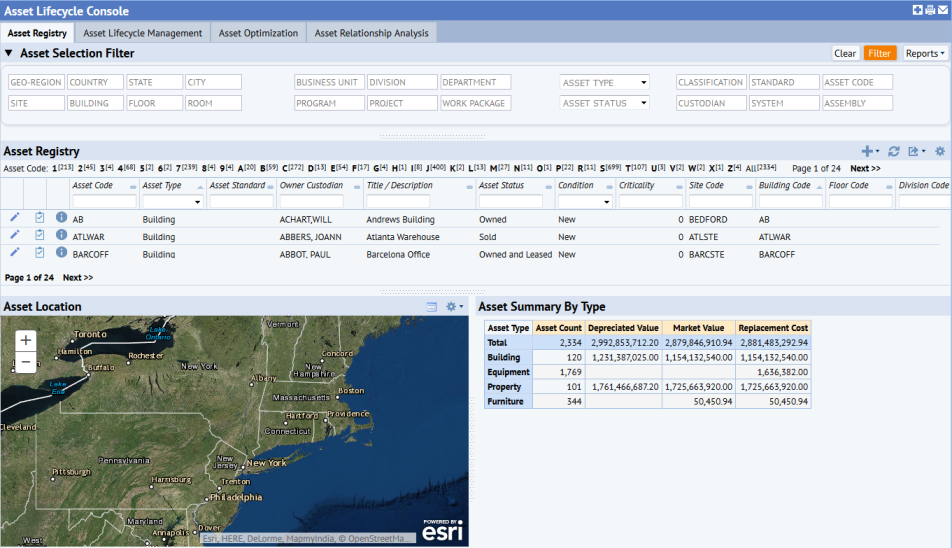
Task: Collapse the Asset Selection Filter section
Action: click(9, 54)
